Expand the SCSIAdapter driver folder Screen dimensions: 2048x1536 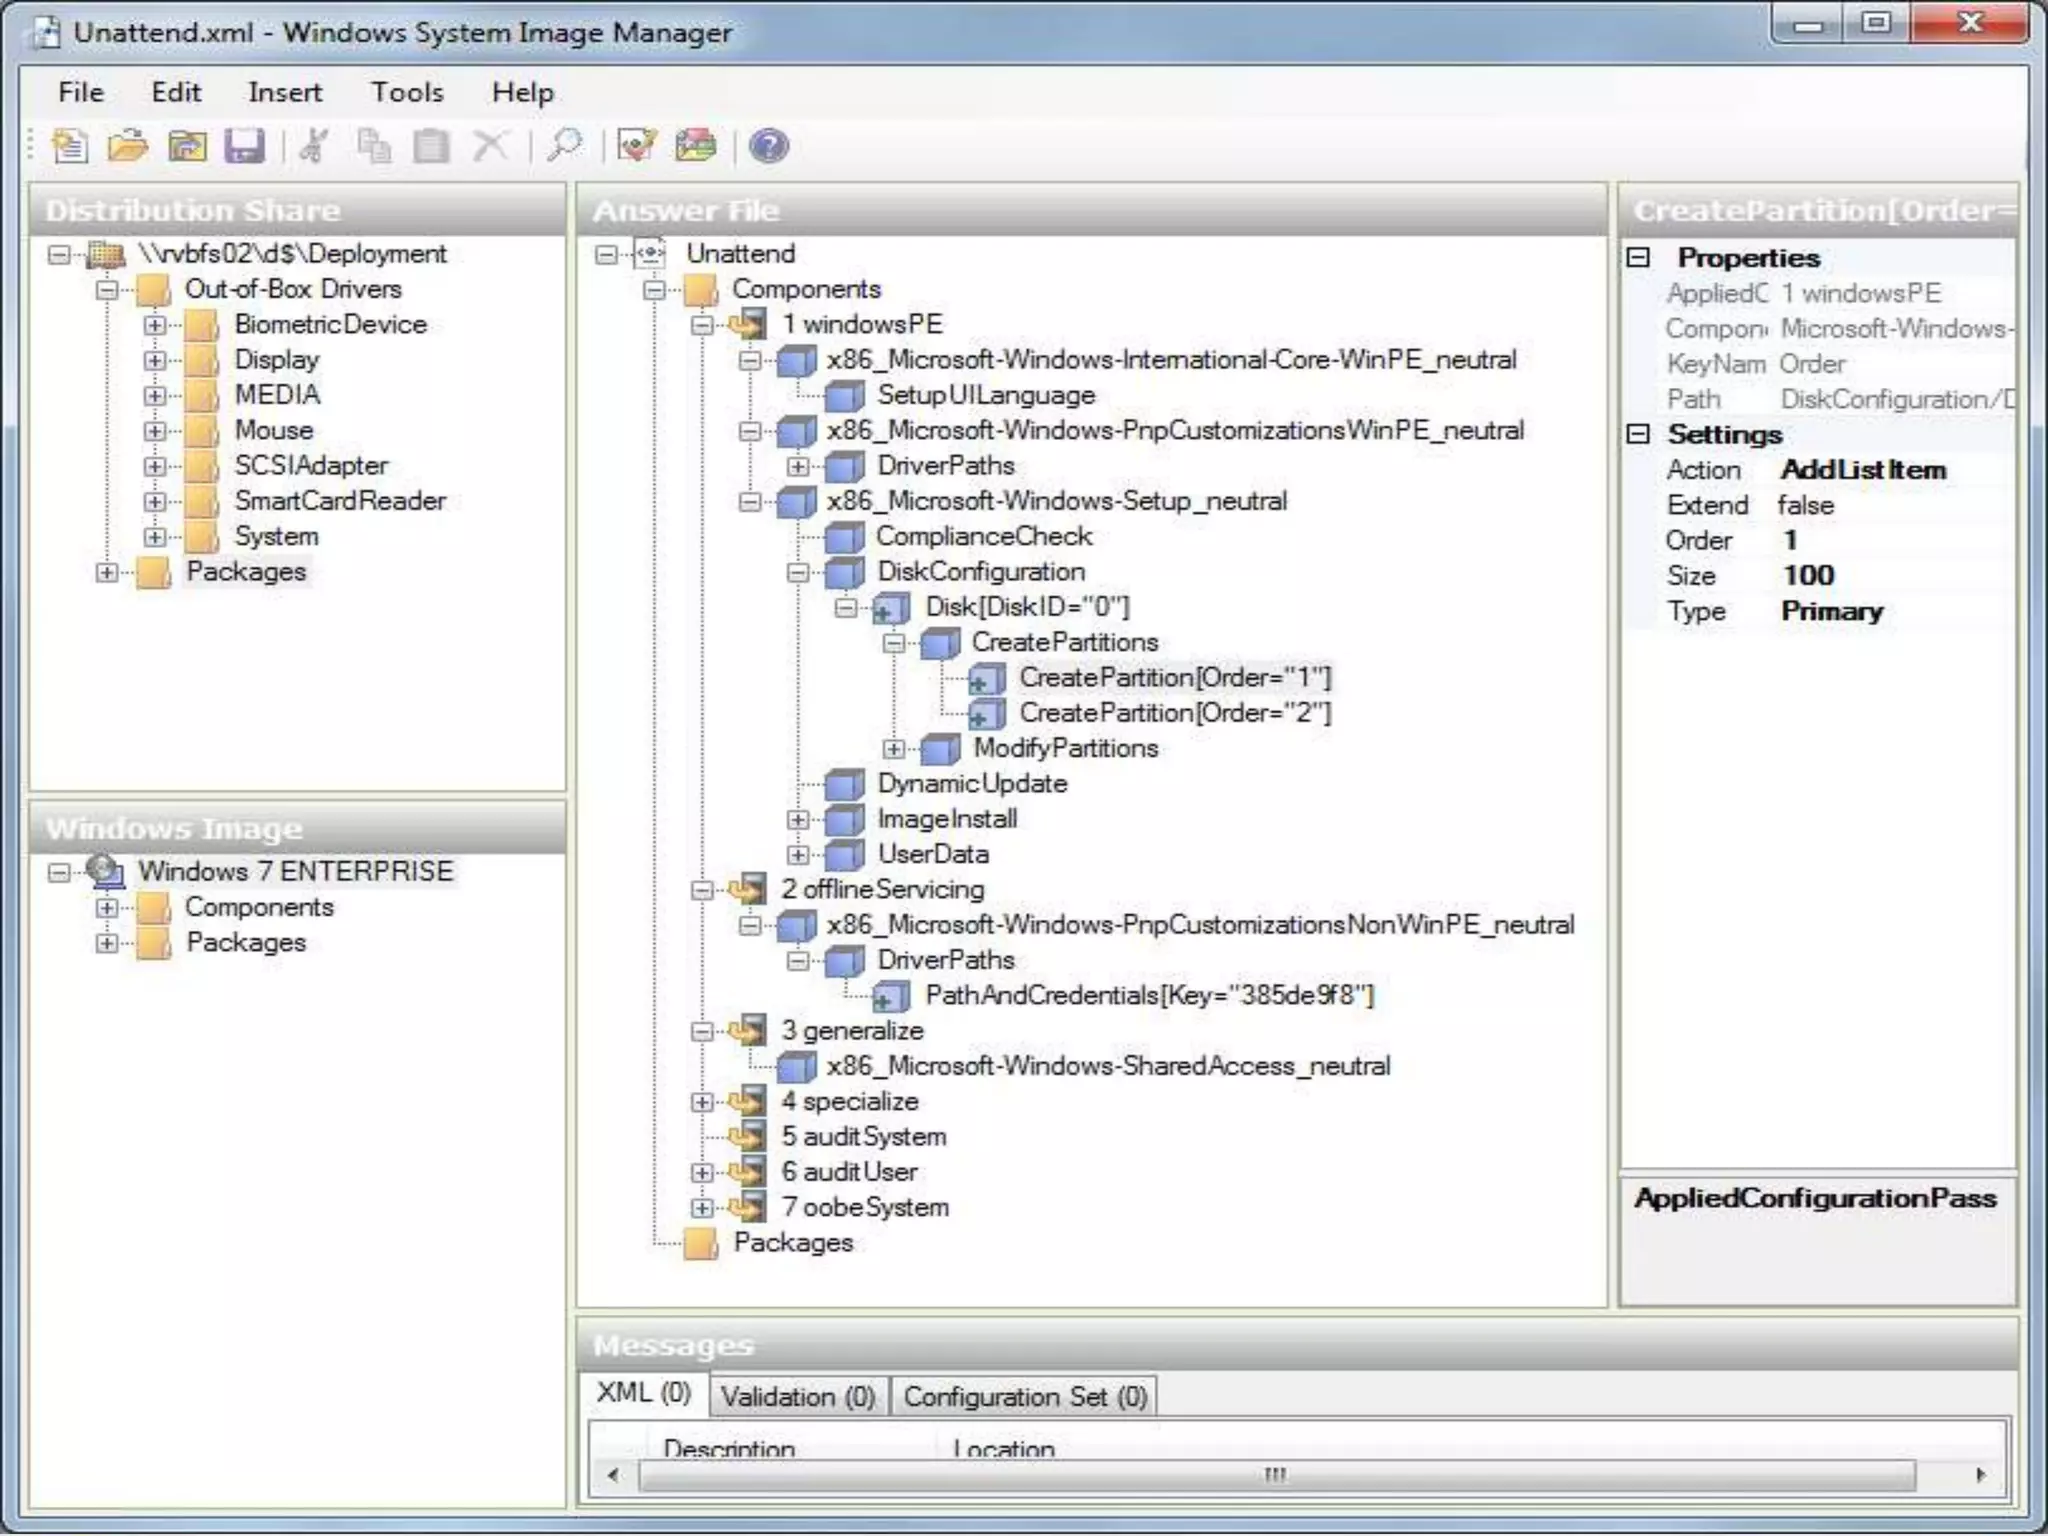pyautogui.click(x=155, y=466)
